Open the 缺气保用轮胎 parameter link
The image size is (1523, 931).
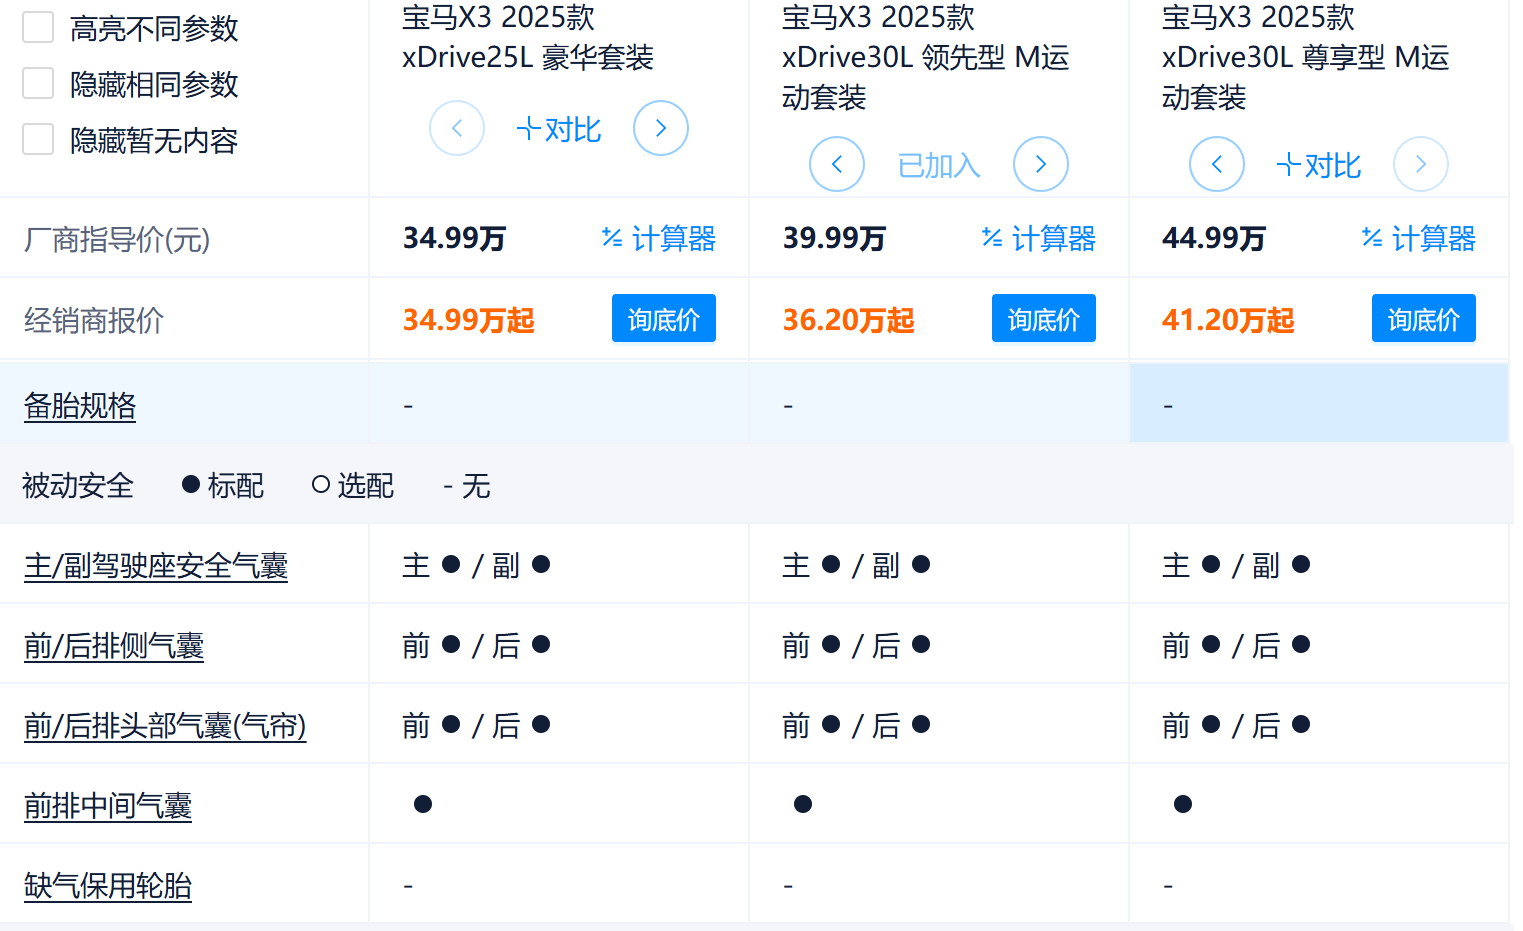point(108,885)
